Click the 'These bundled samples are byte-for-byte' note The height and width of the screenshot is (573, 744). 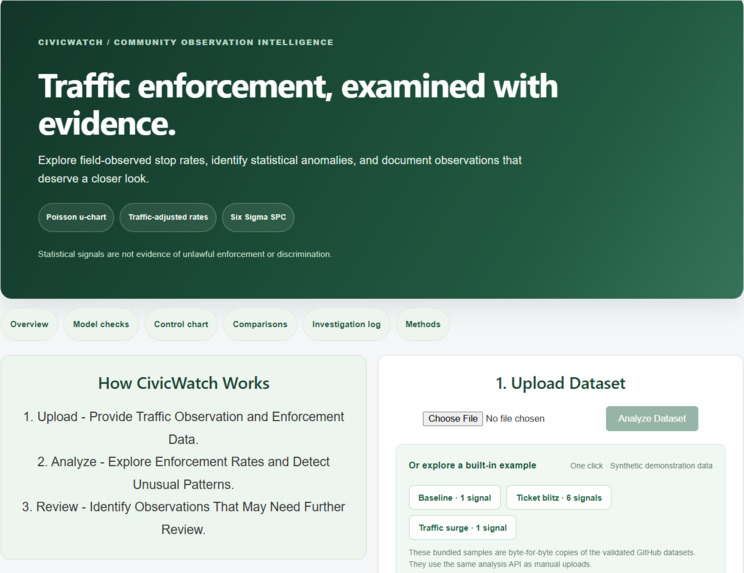[x=552, y=558]
